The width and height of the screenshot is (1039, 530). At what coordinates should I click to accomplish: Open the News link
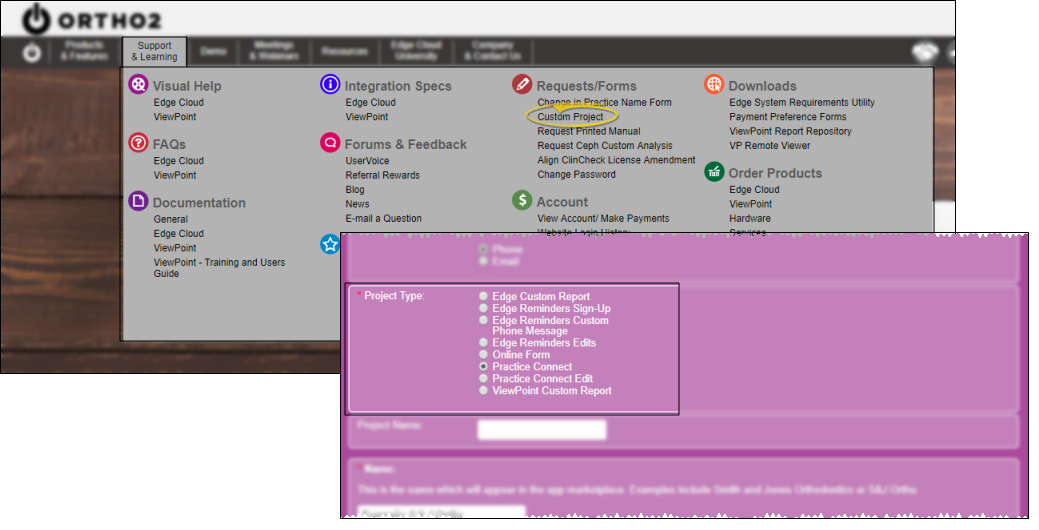[357, 205]
